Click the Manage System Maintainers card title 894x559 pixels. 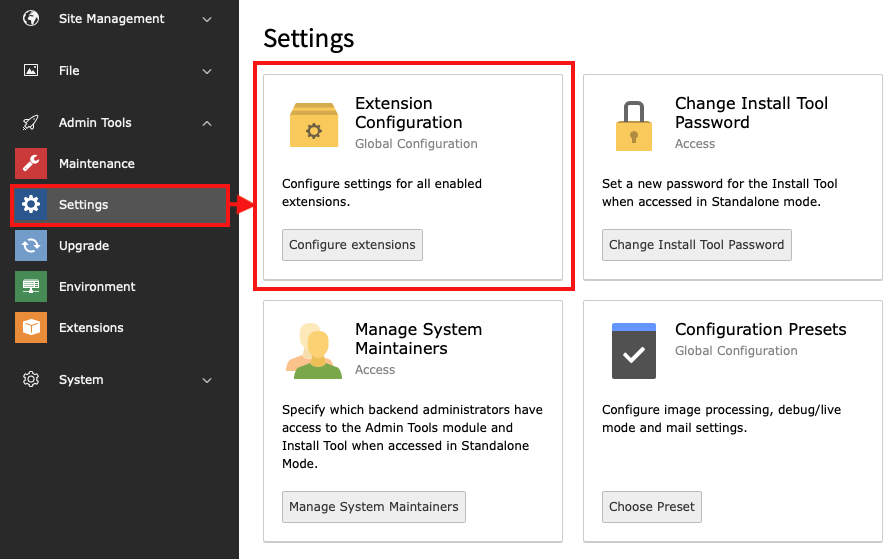coord(418,338)
